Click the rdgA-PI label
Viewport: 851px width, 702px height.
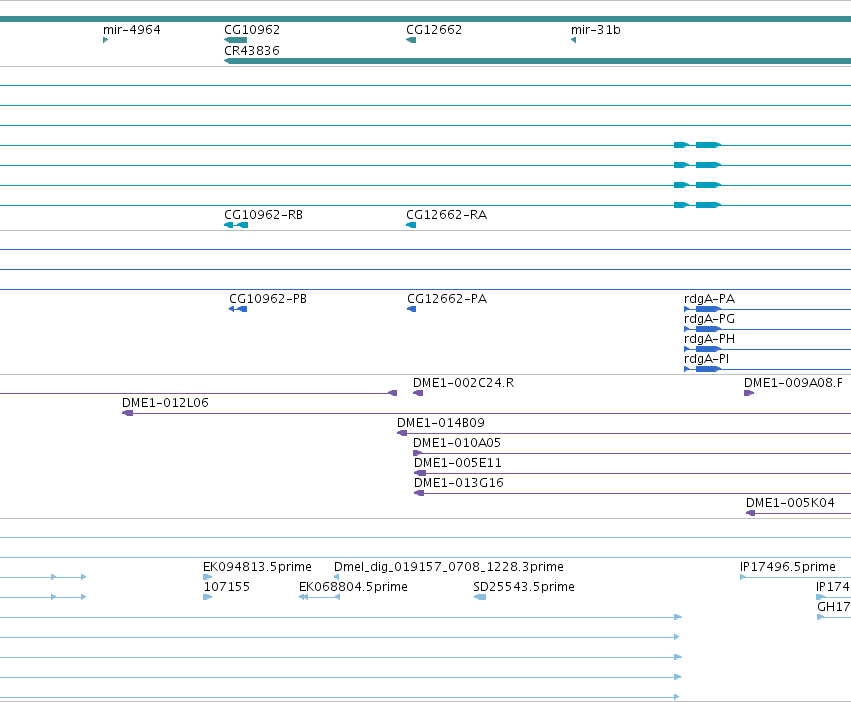coord(706,359)
